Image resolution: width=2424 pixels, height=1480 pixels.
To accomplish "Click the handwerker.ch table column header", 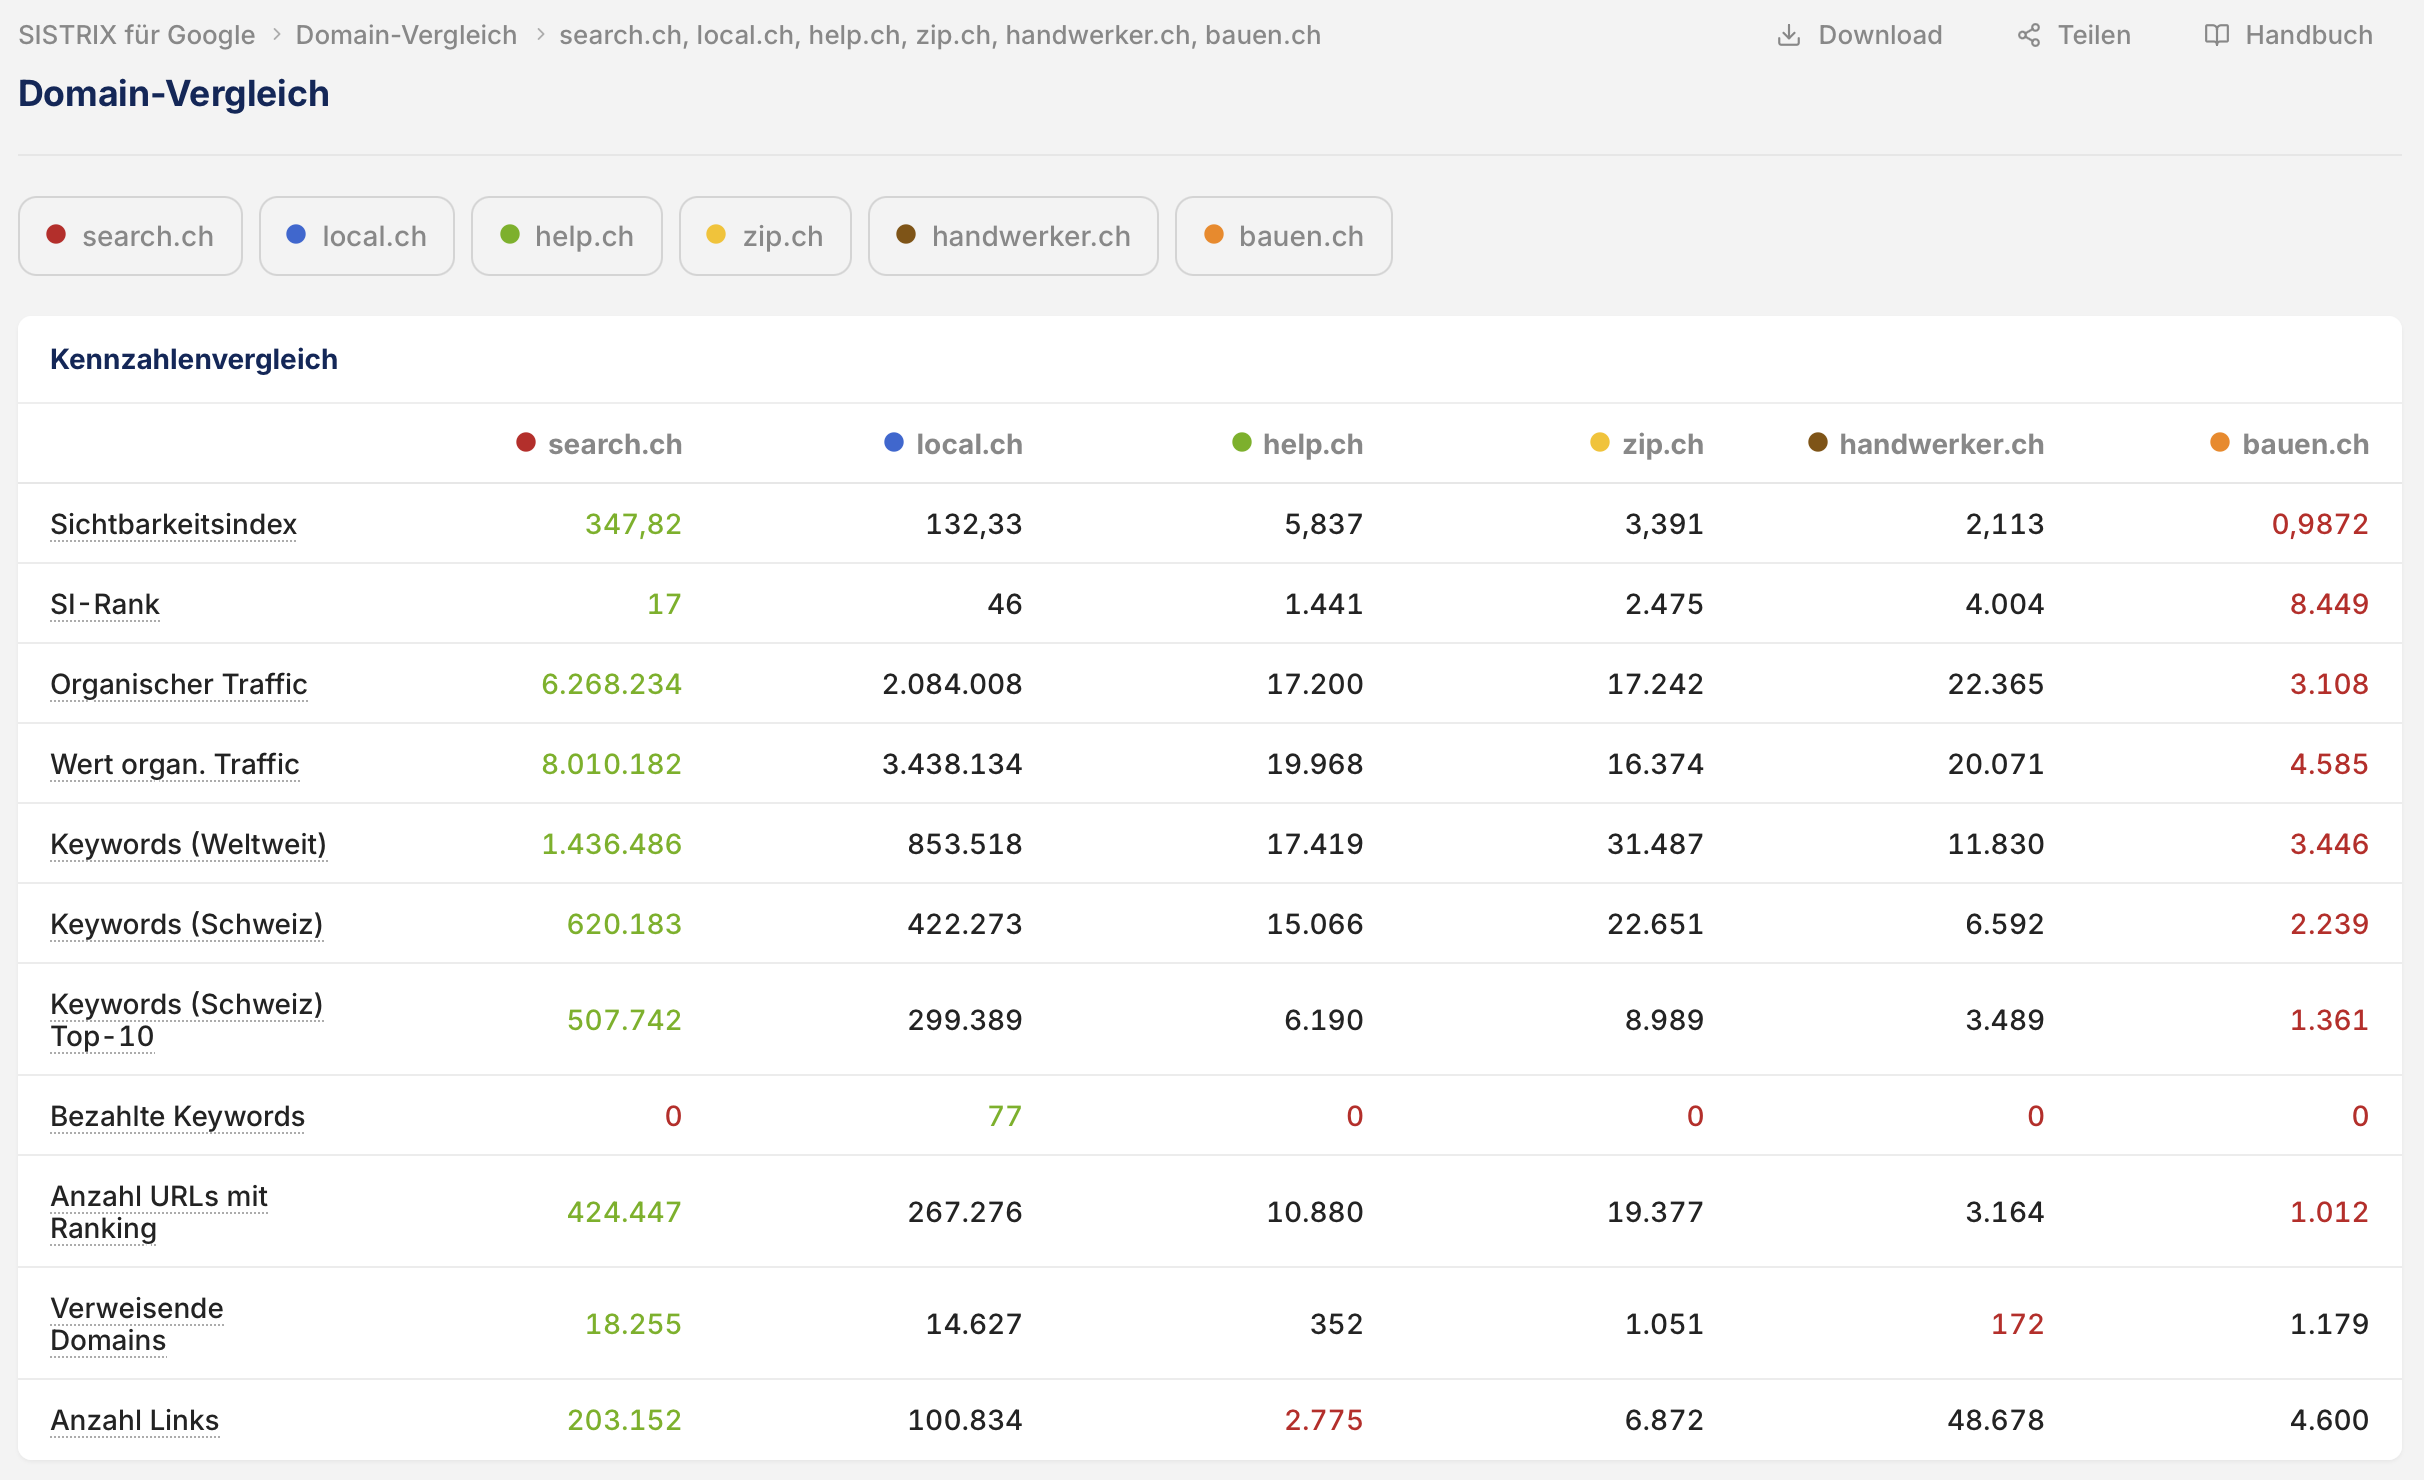I will [1926, 444].
